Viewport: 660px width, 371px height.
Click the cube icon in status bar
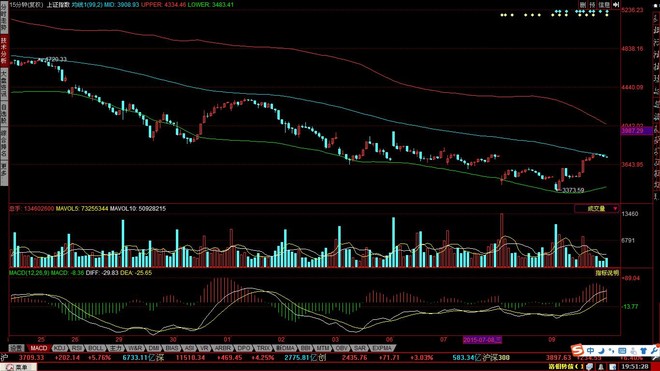pyautogui.click(x=589, y=367)
